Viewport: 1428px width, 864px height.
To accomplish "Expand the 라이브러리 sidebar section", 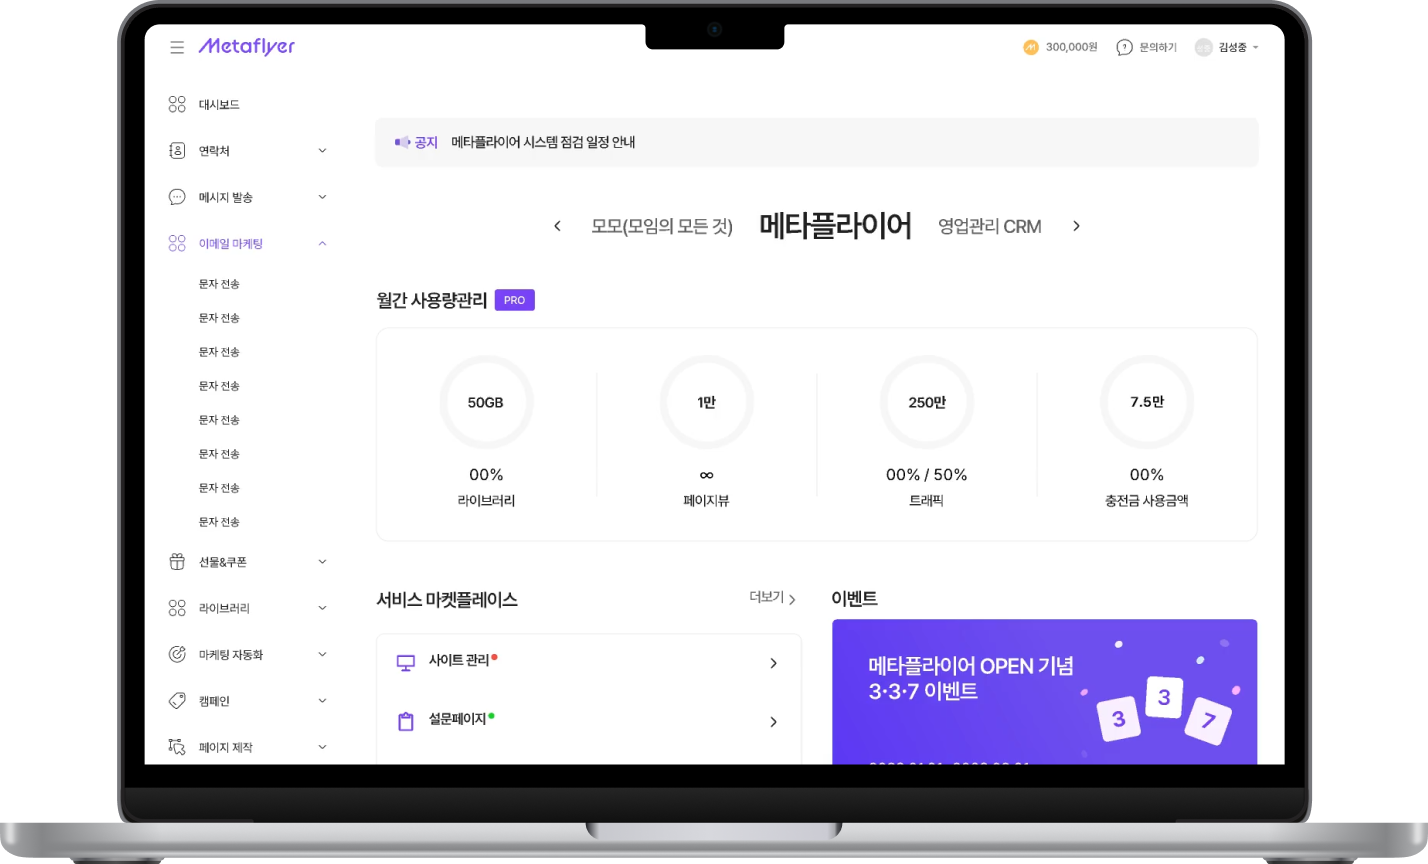I will [322, 608].
